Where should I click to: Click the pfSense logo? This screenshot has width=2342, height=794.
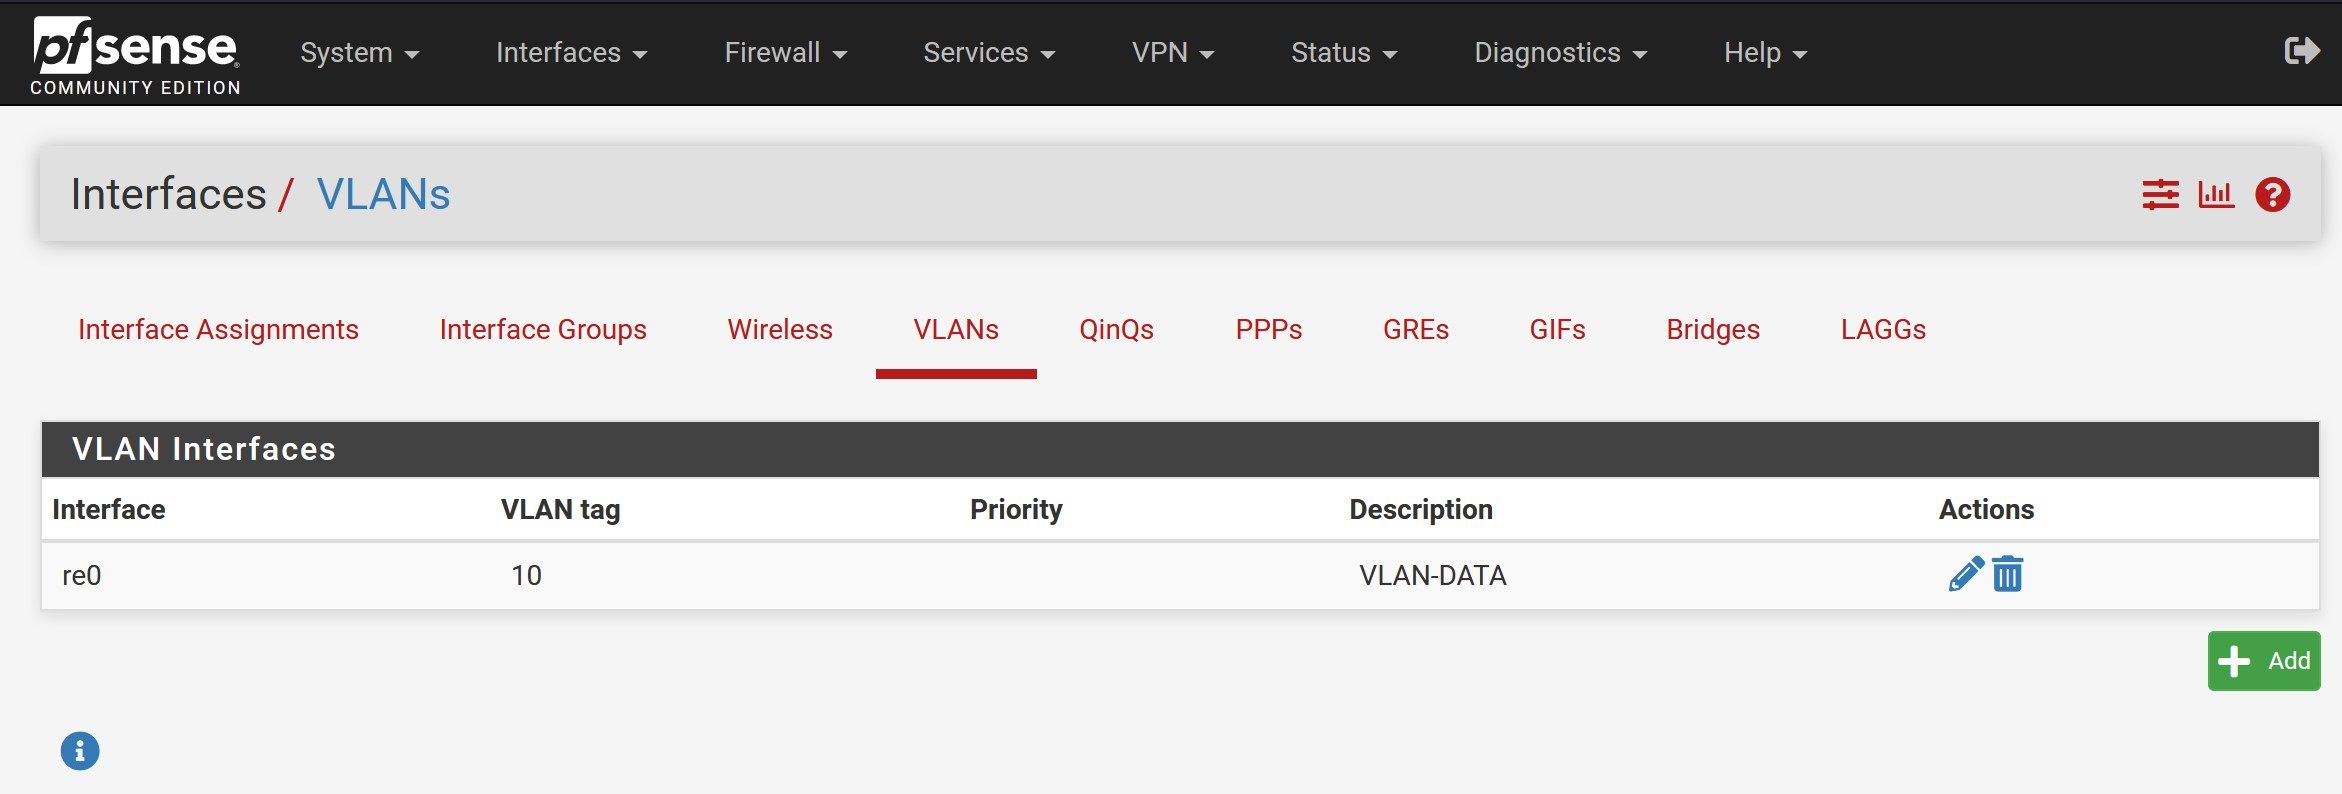tap(135, 56)
